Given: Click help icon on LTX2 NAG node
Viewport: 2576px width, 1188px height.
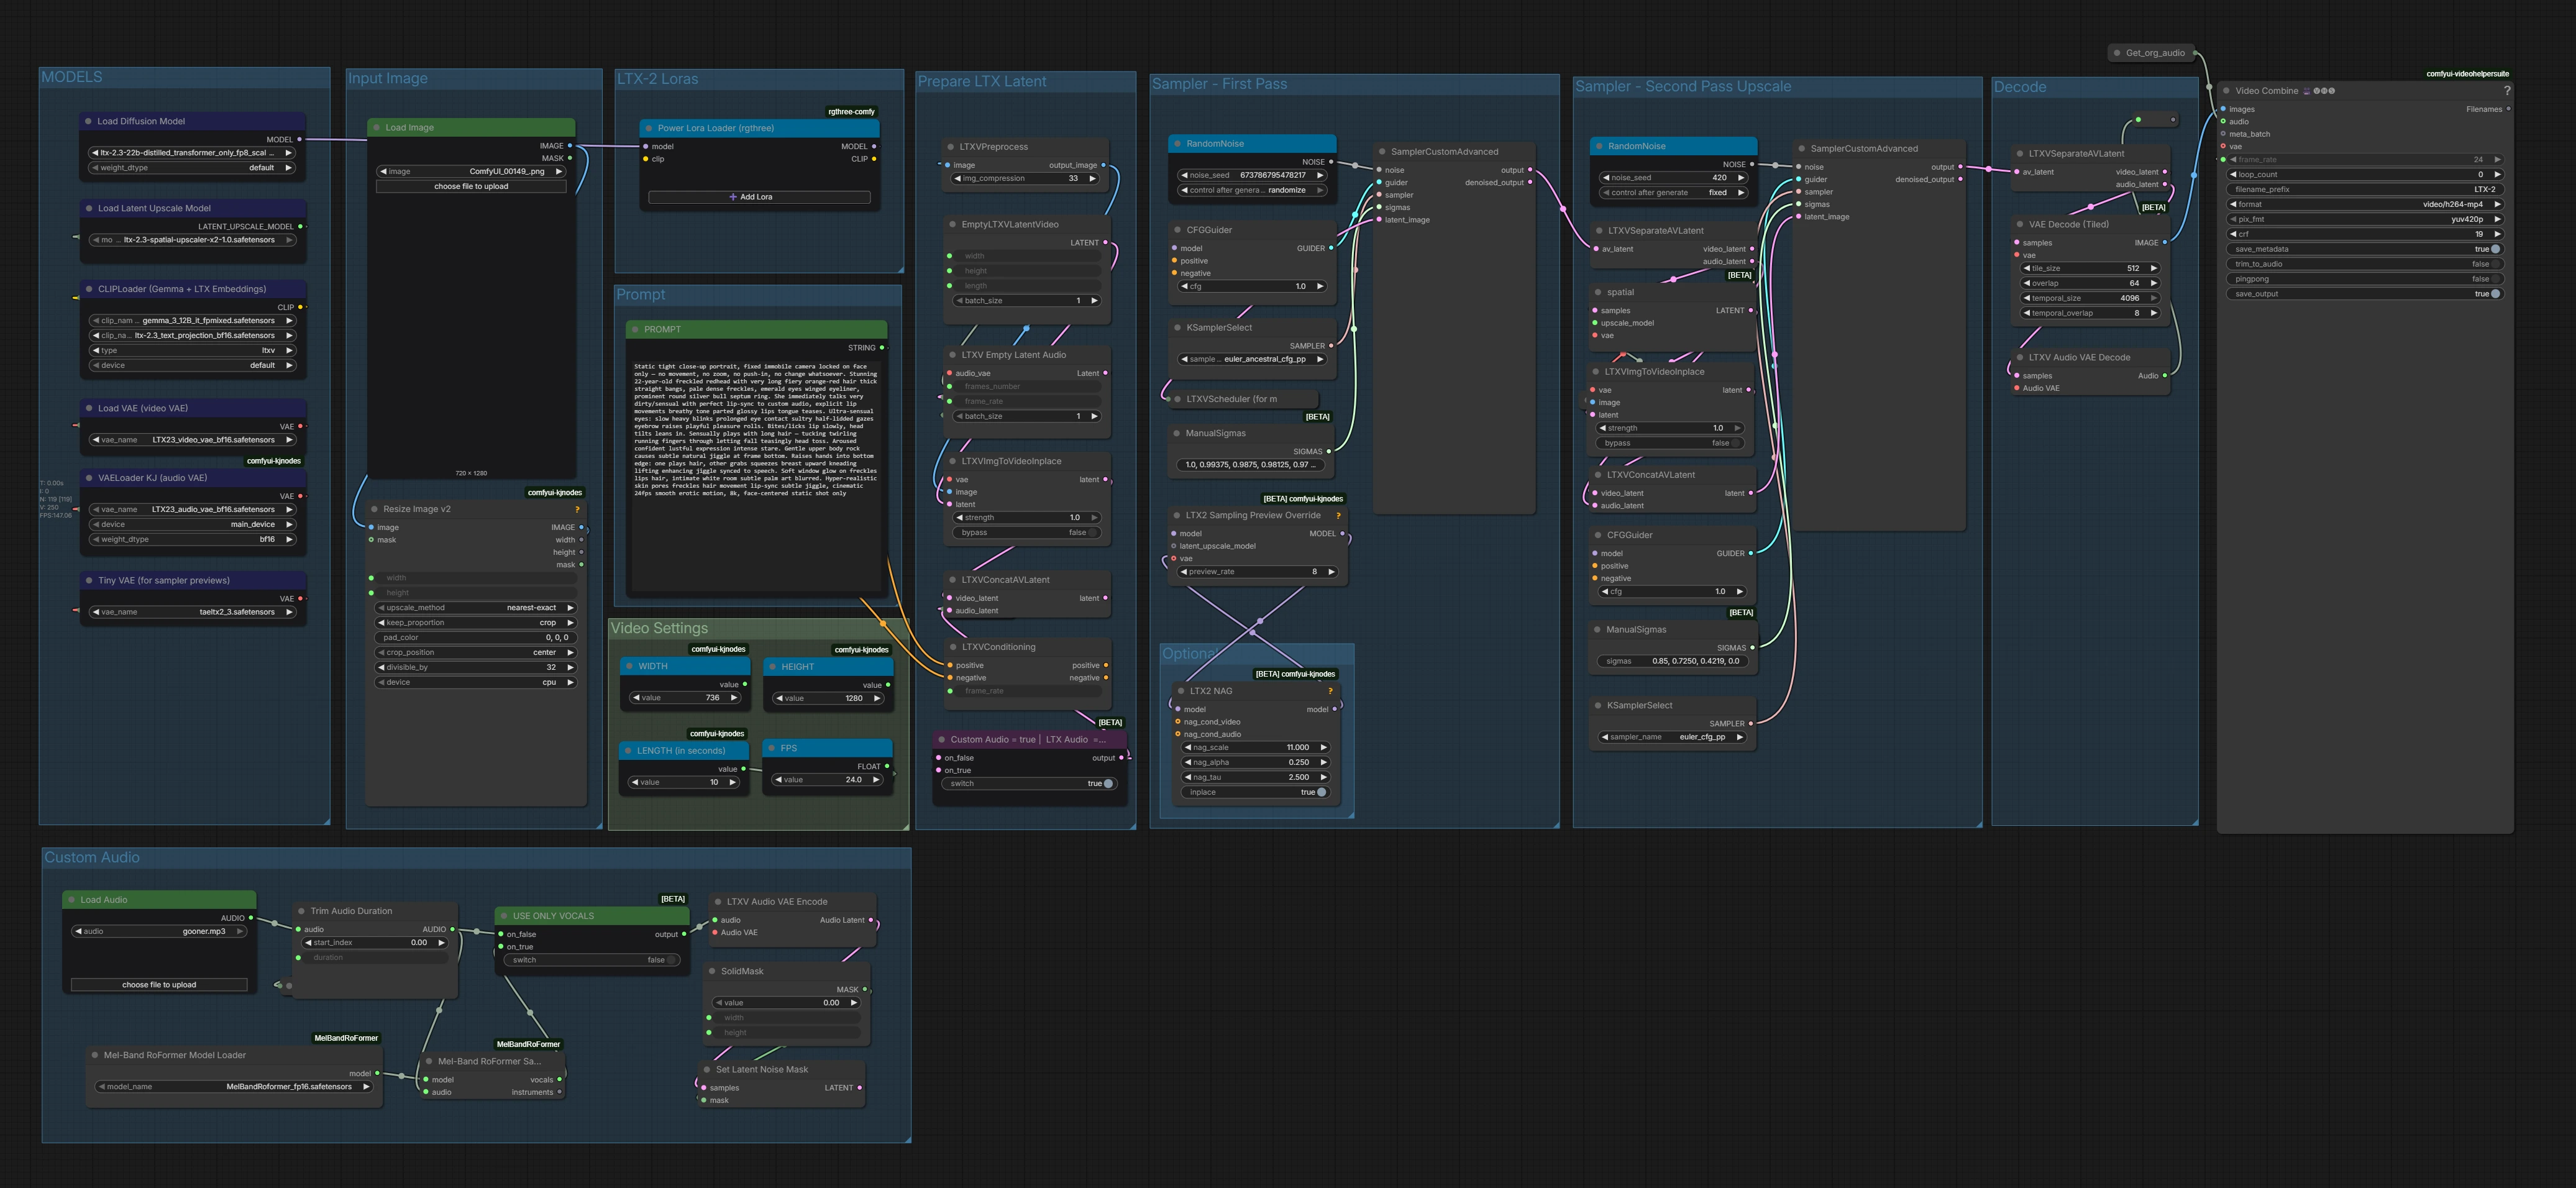Looking at the screenshot, I should [x=1330, y=691].
